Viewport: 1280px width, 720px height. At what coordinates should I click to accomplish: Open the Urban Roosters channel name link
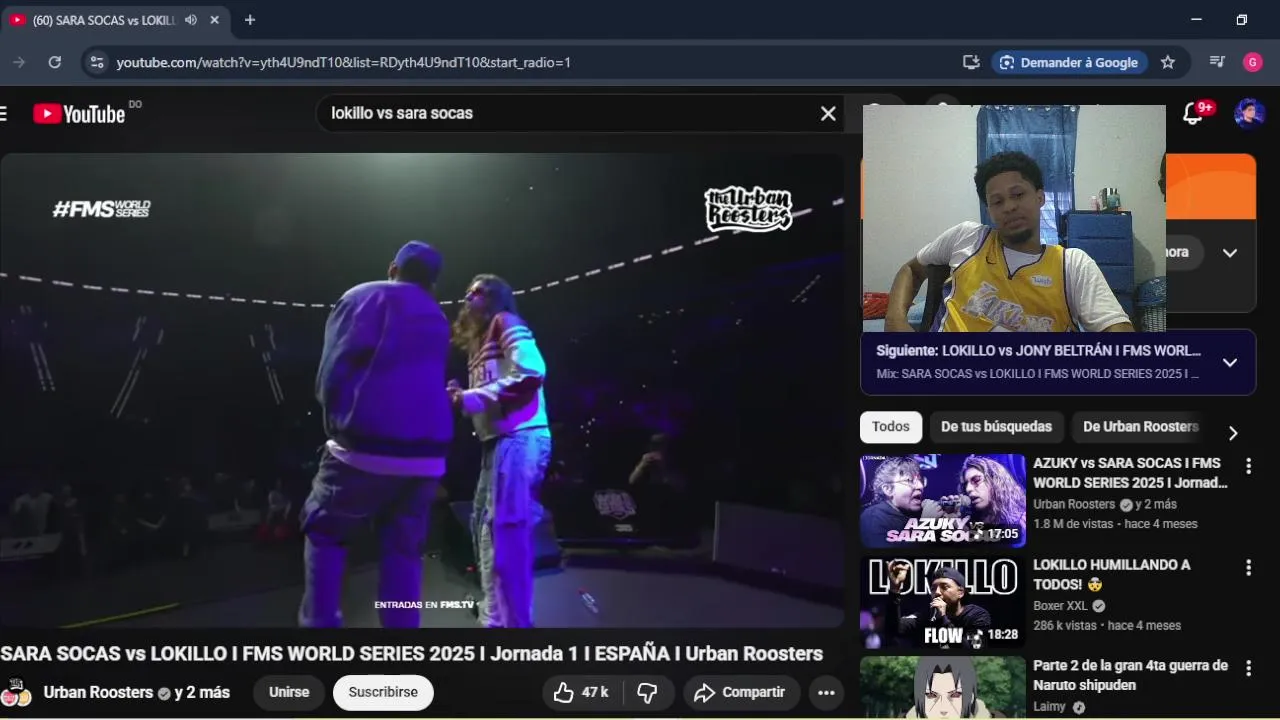click(98, 692)
